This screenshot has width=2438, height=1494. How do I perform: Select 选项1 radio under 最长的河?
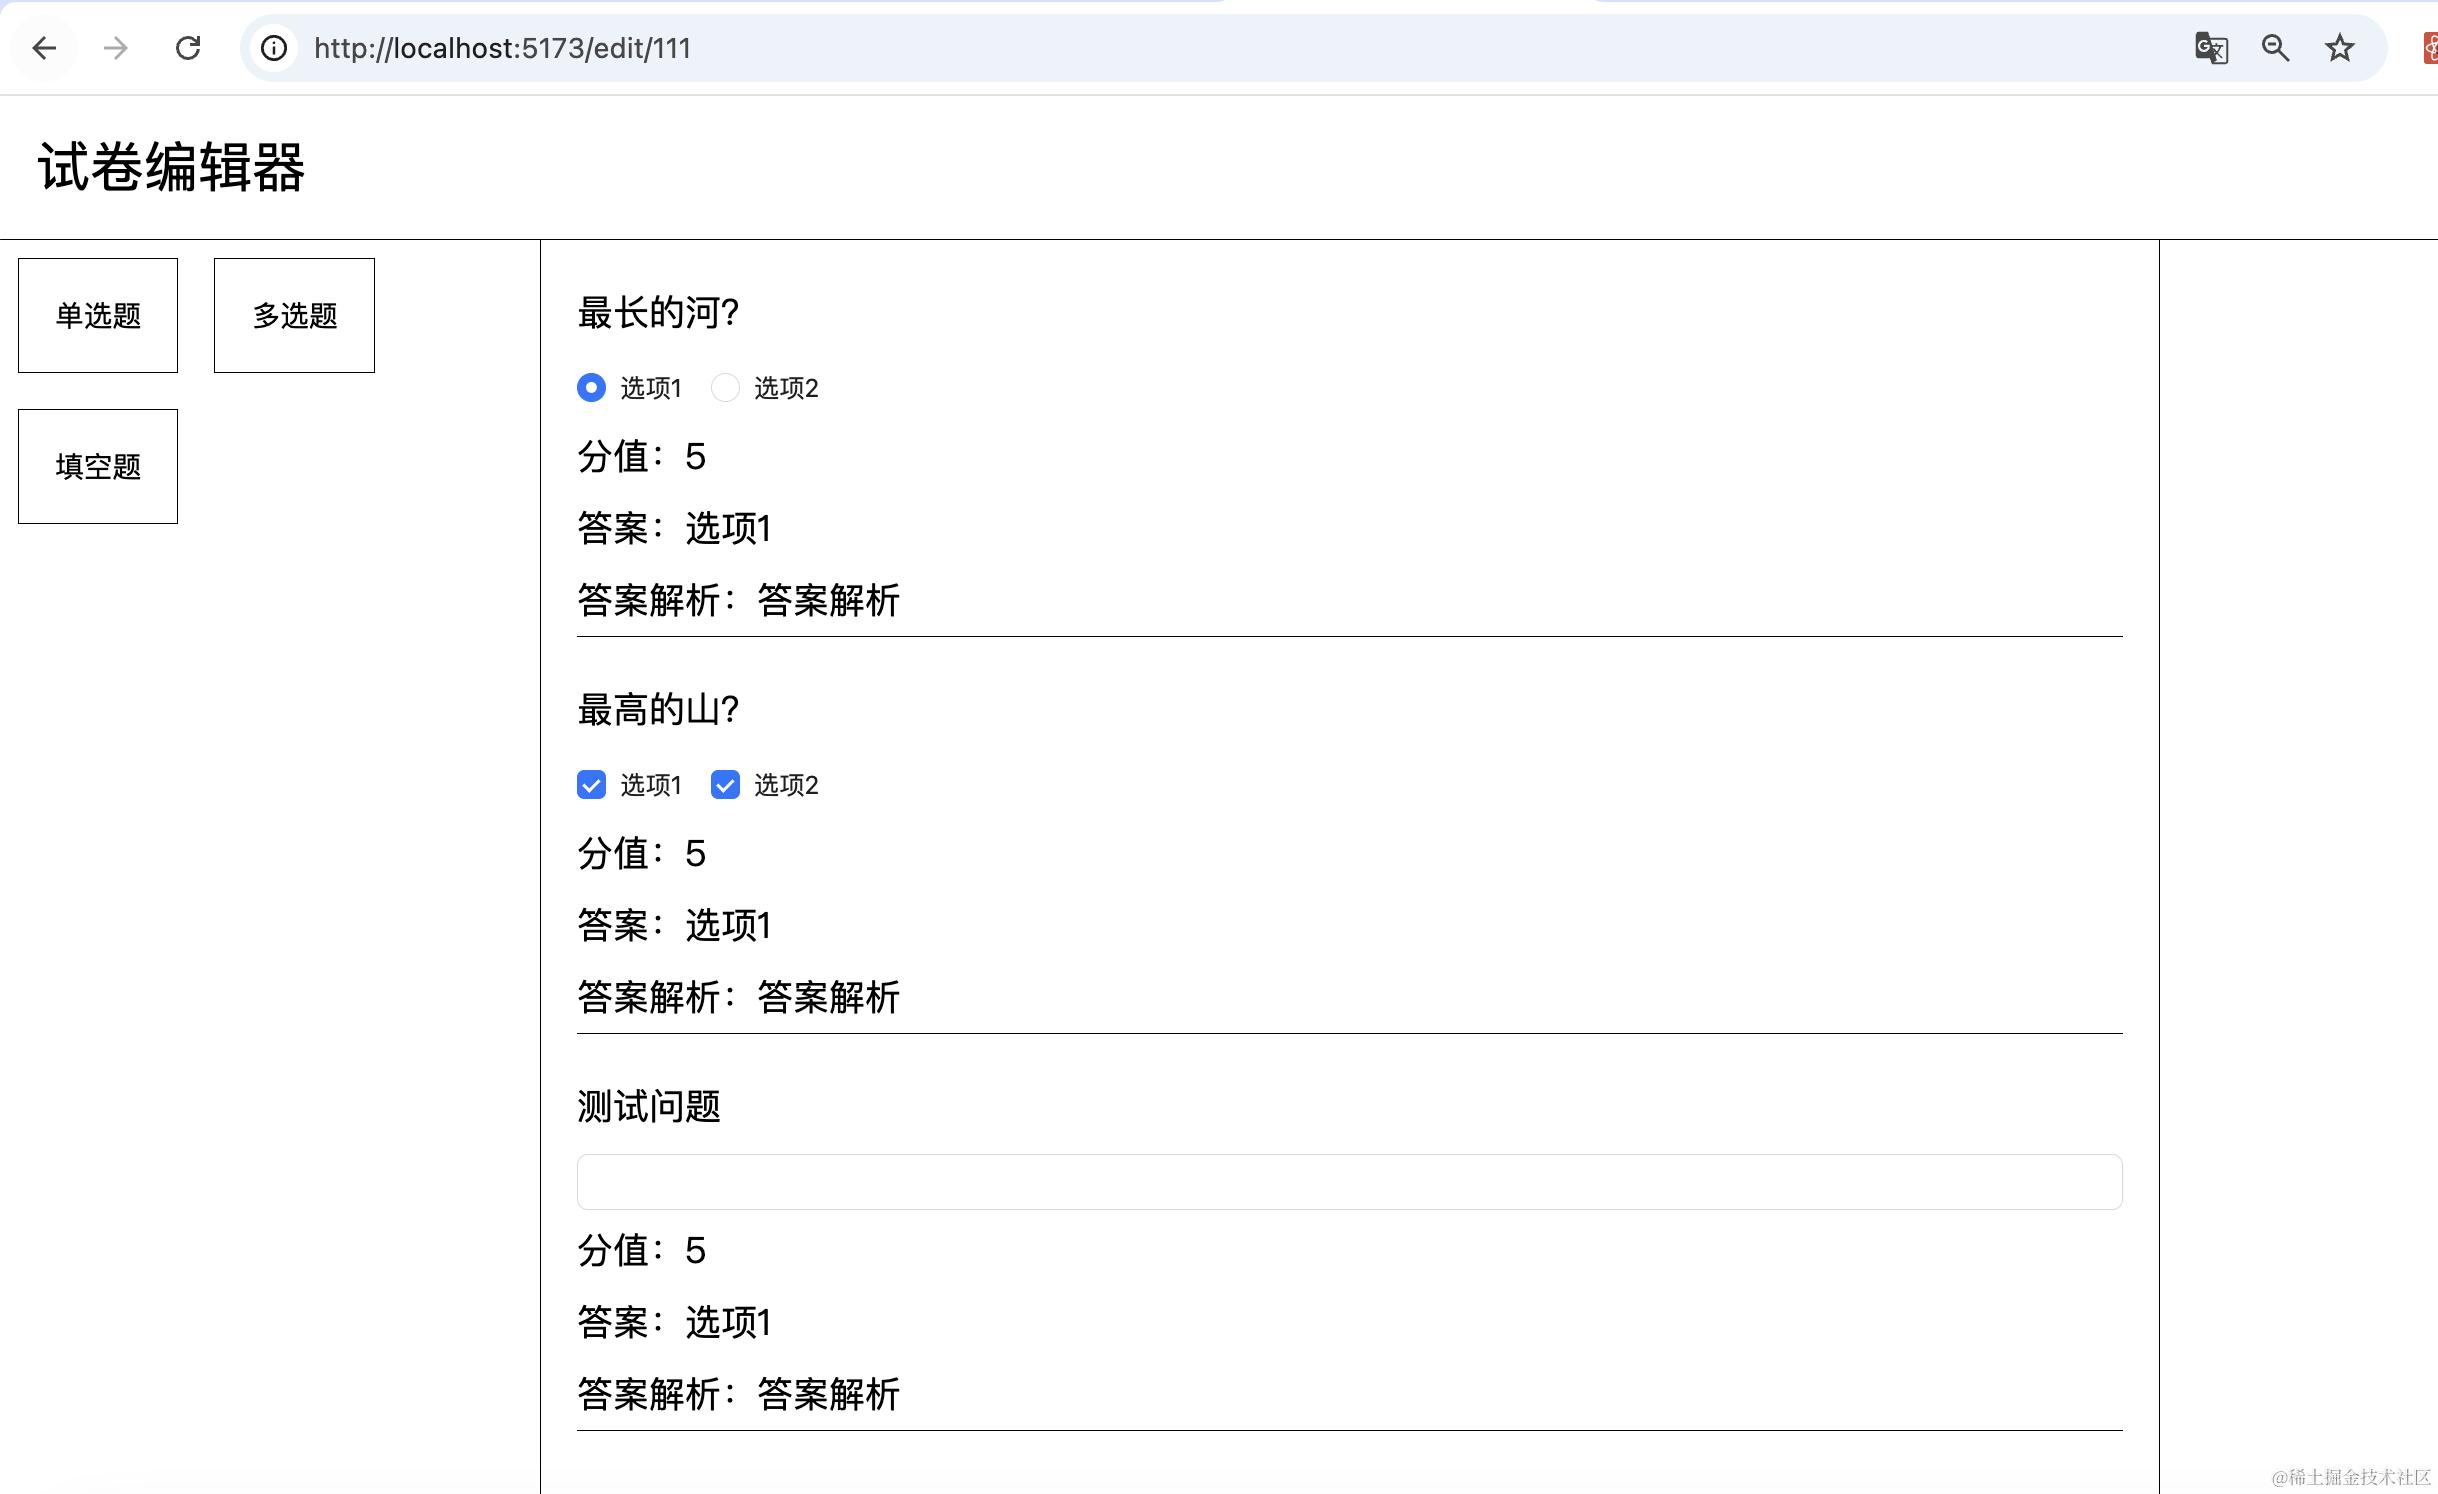591,388
